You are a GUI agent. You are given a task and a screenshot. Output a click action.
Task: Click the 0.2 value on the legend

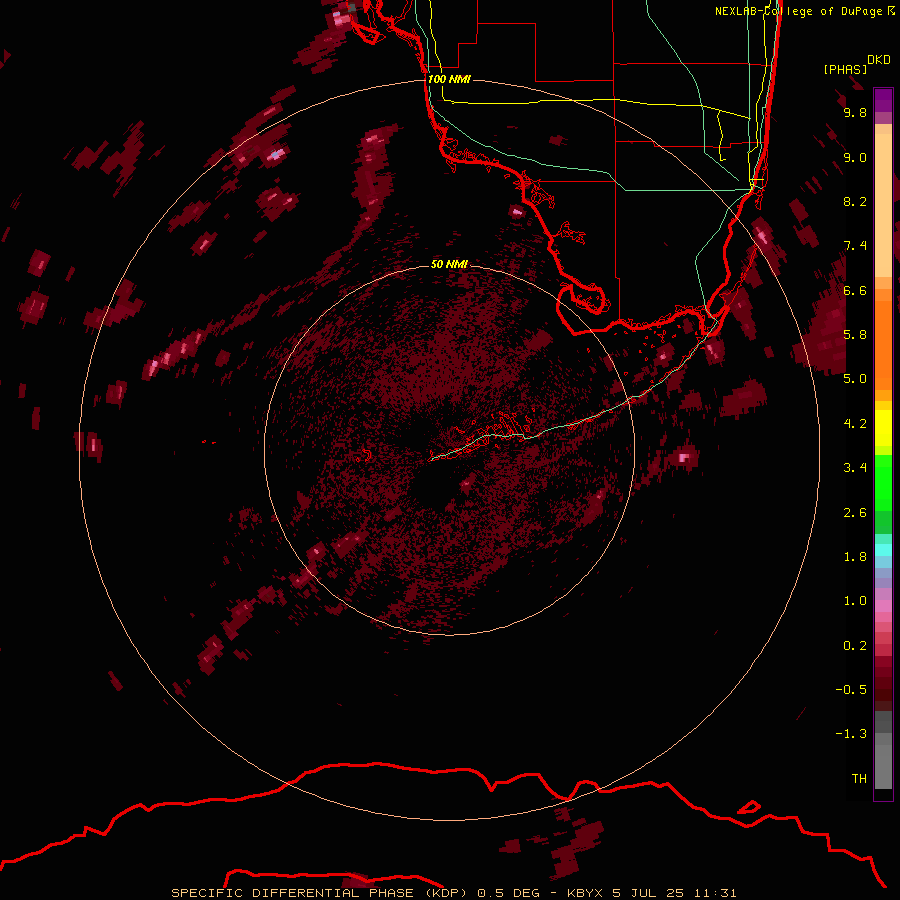(855, 646)
